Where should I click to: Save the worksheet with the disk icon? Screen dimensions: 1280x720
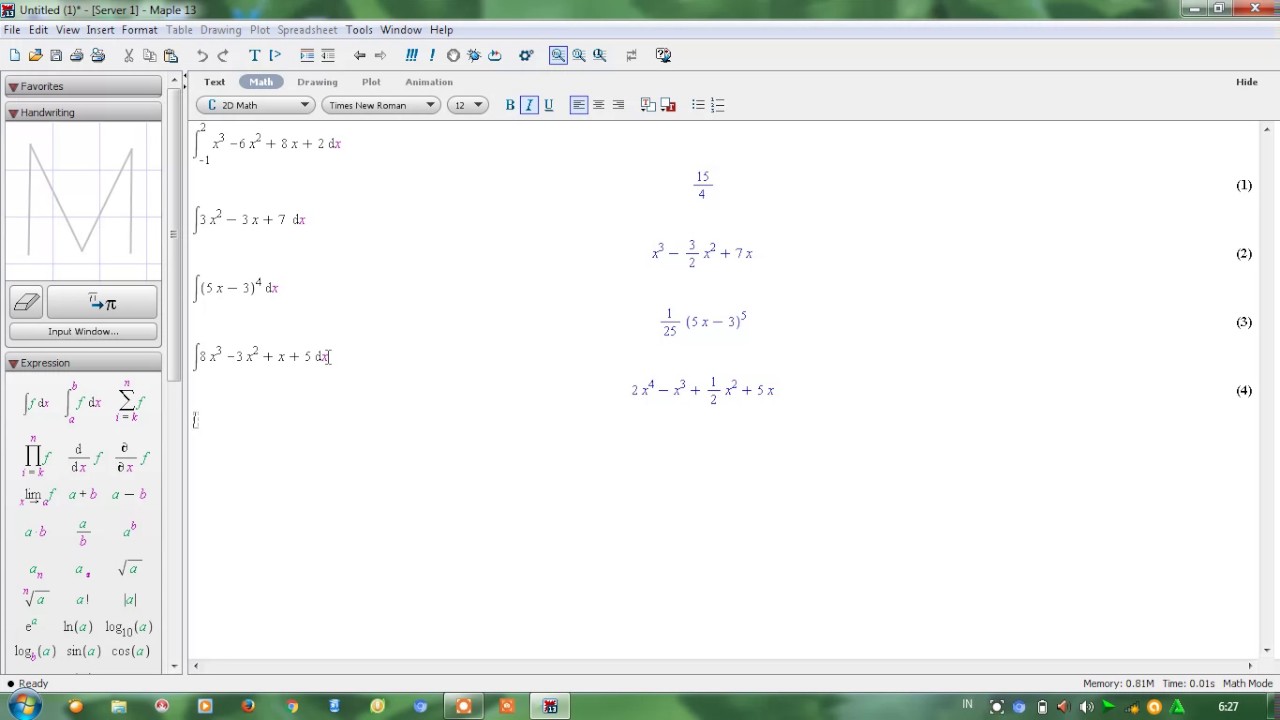tap(56, 55)
